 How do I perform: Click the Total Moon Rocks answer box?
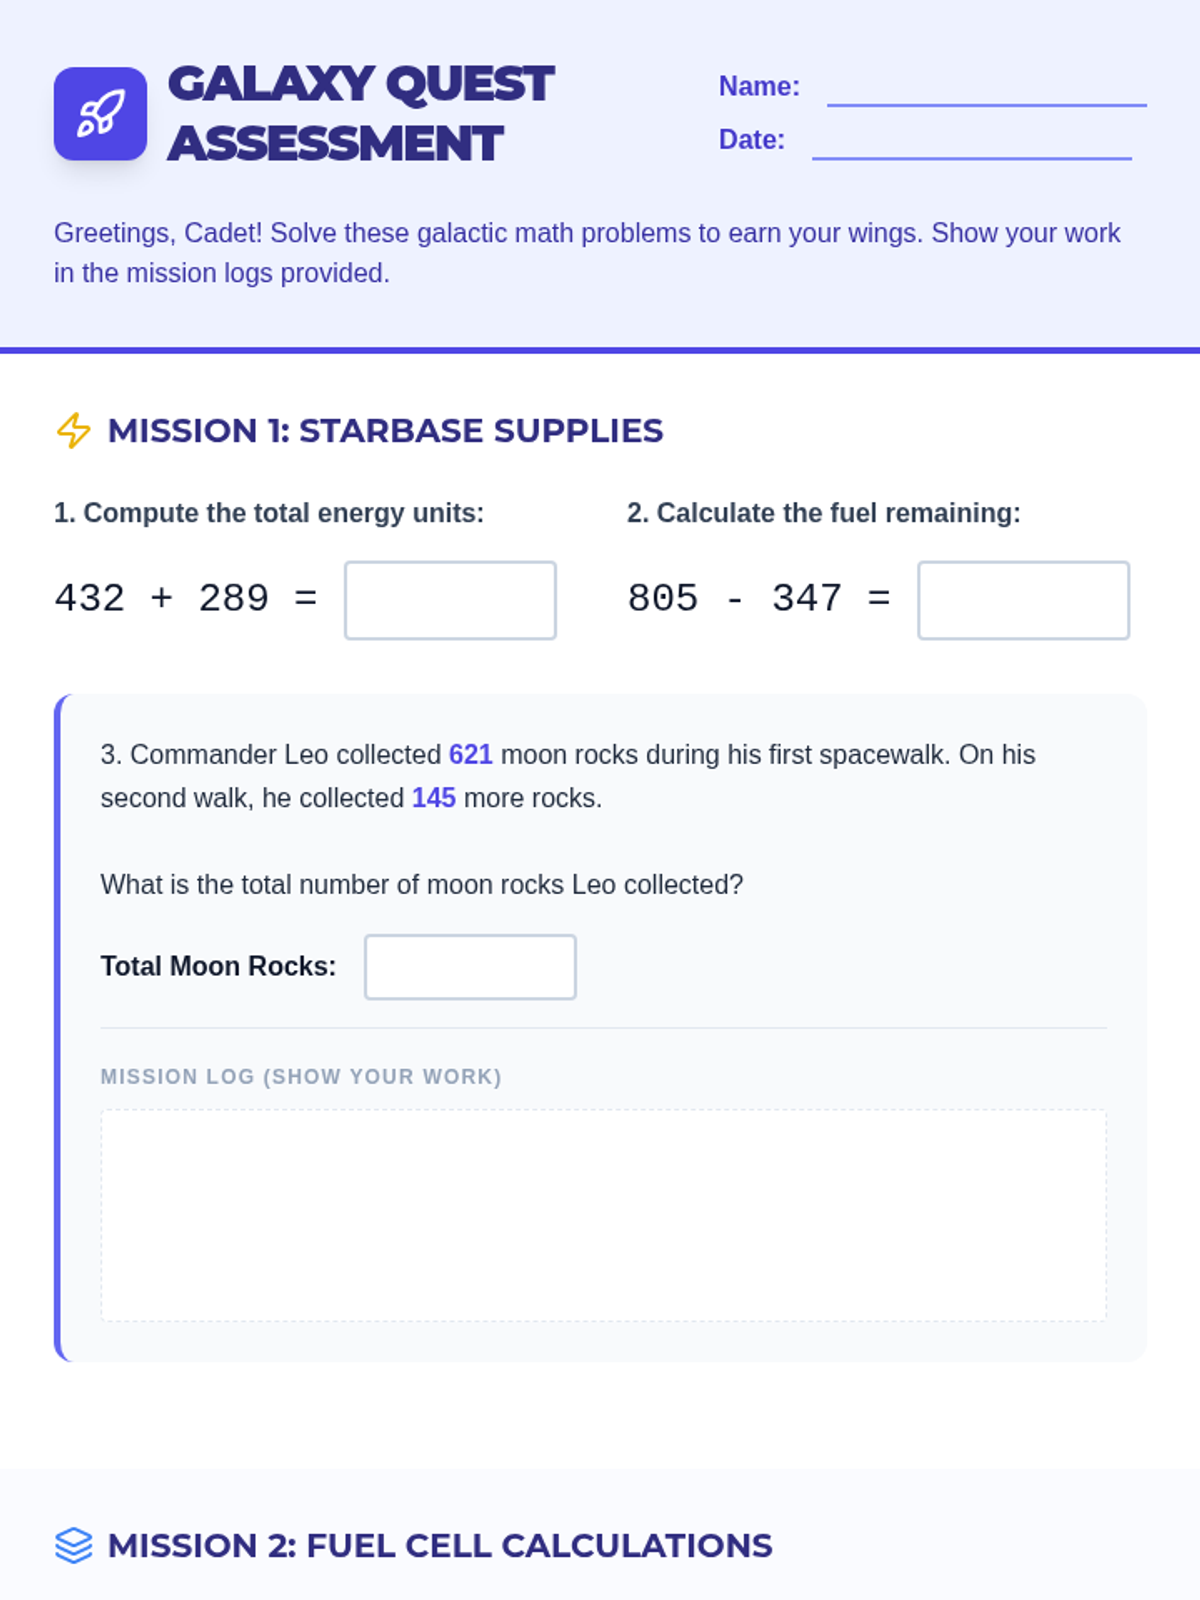[470, 967]
